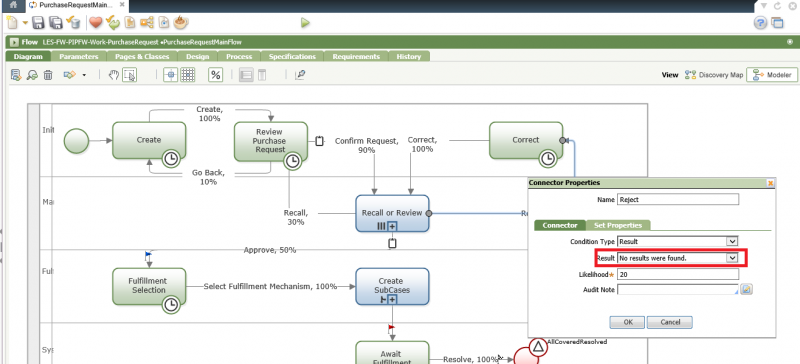Click the Save As double-floppy icon

click(56, 23)
